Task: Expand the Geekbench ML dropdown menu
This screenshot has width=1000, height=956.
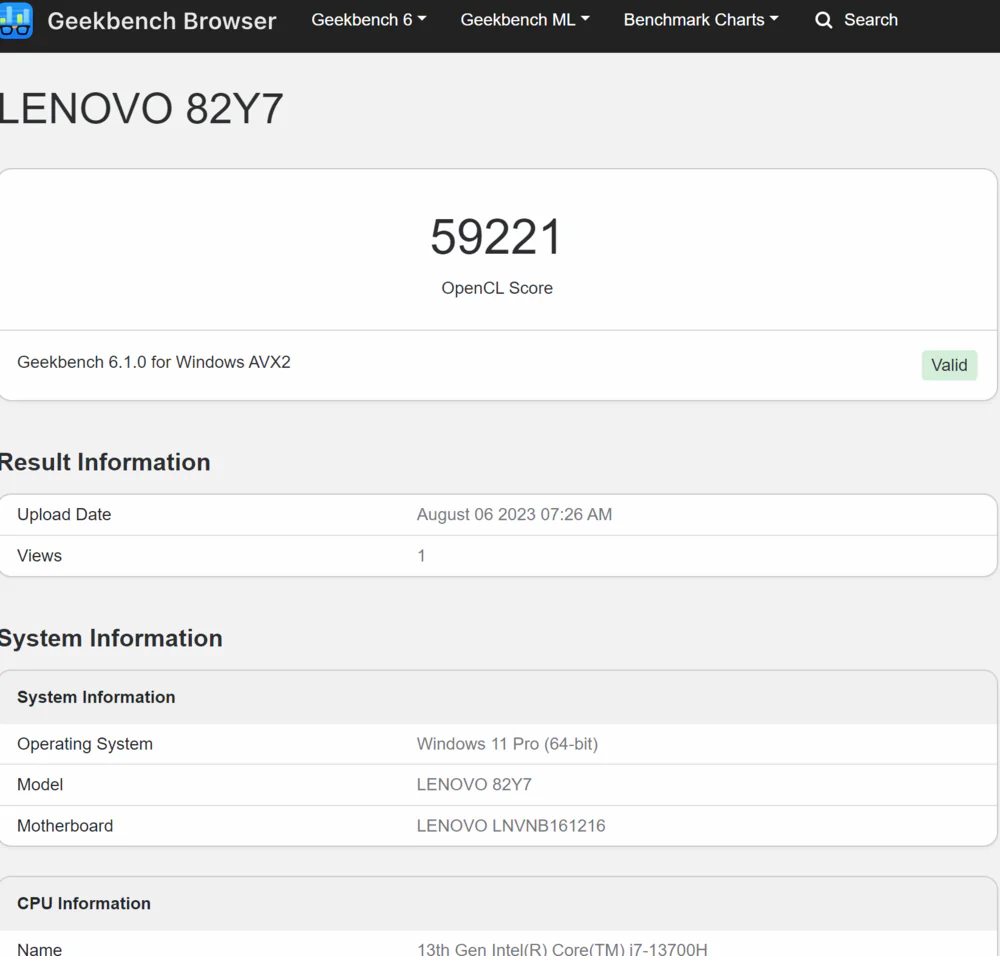Action: [x=525, y=20]
